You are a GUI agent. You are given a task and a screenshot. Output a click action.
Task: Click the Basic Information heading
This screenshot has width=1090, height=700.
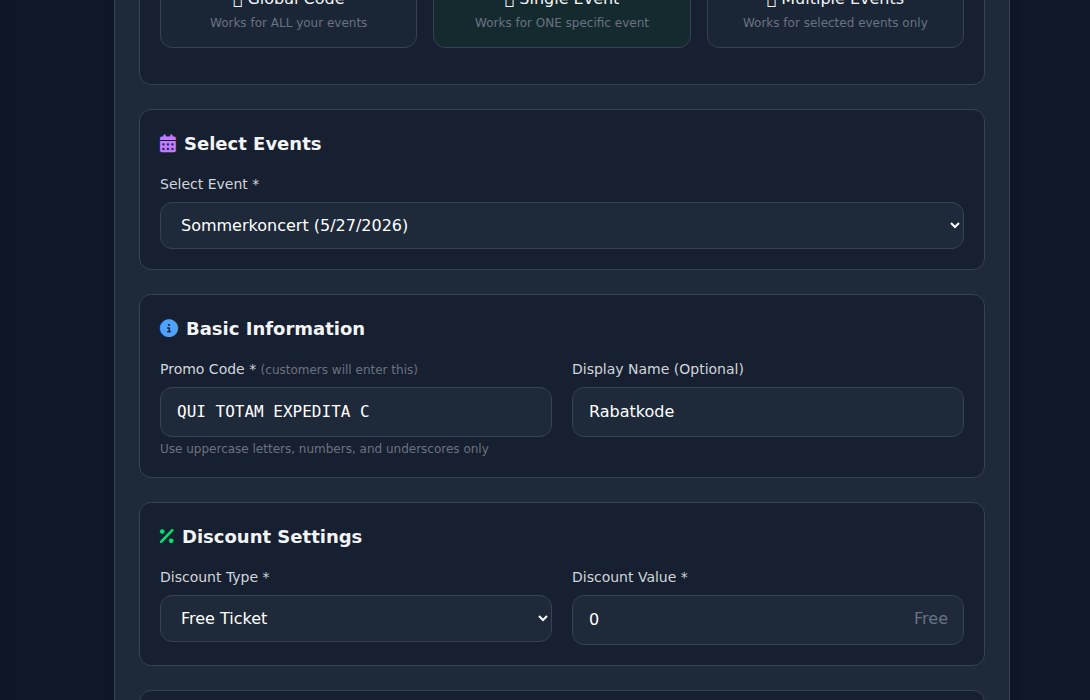[x=275, y=329]
